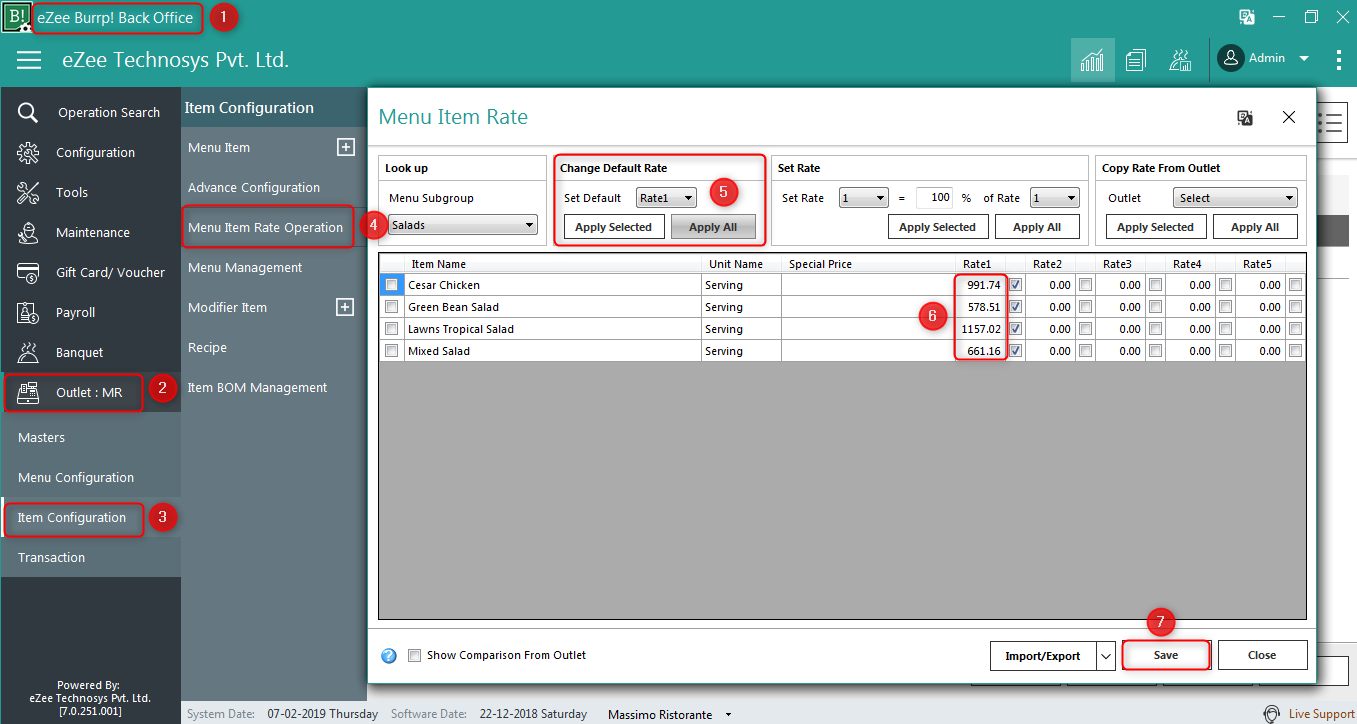
Task: Open the dashboard chart icon in header
Action: (1092, 60)
